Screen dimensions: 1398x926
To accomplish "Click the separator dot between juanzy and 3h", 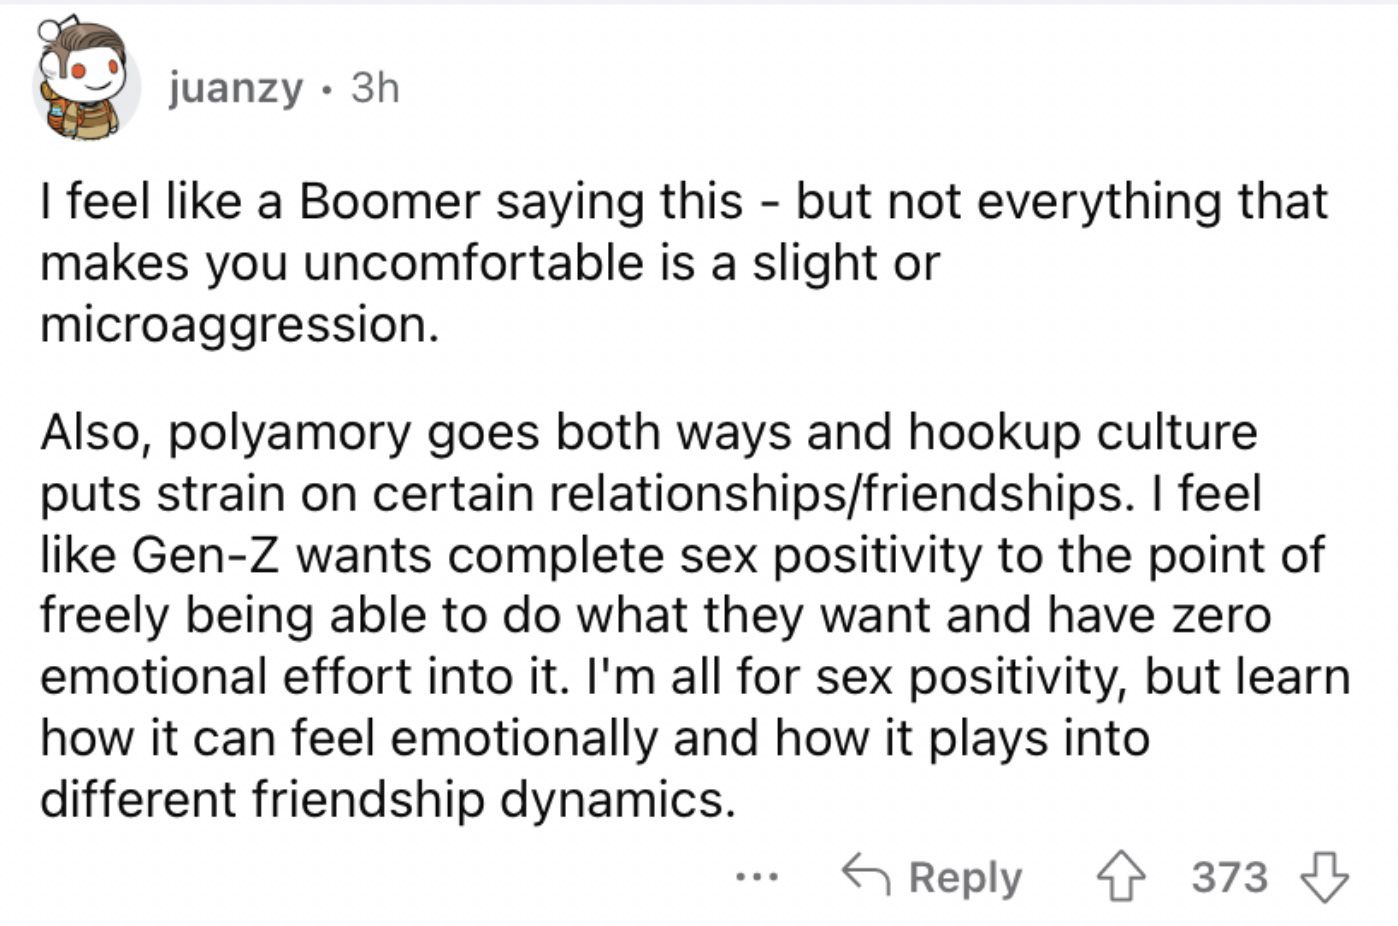I will click(x=326, y=91).
